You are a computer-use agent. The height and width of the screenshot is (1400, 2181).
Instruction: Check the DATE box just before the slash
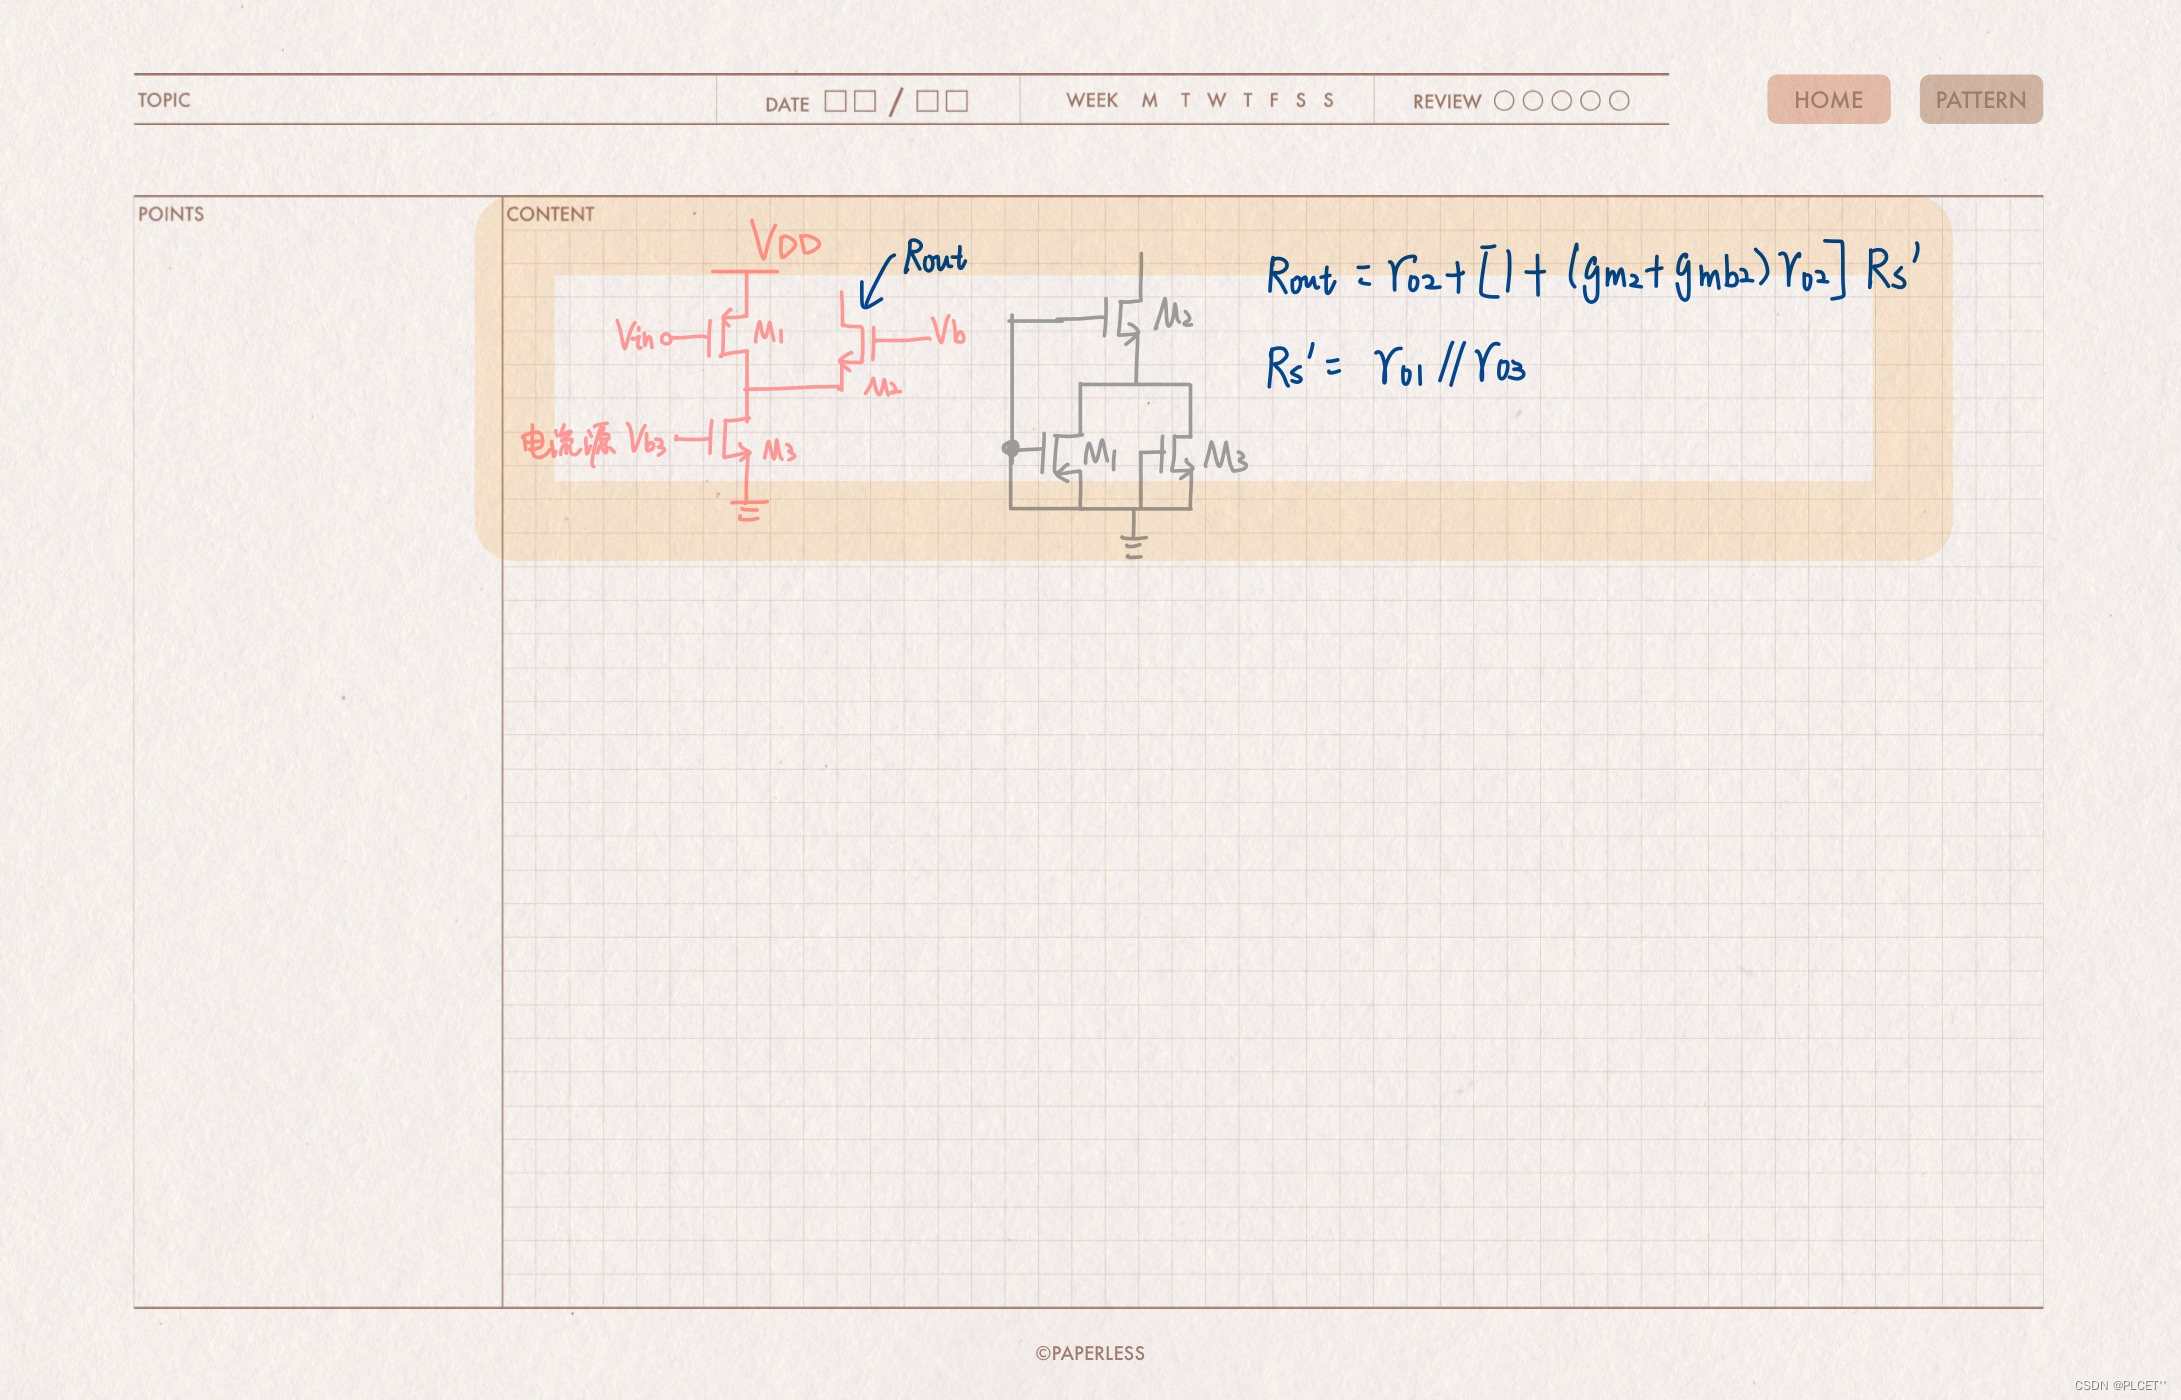865,101
